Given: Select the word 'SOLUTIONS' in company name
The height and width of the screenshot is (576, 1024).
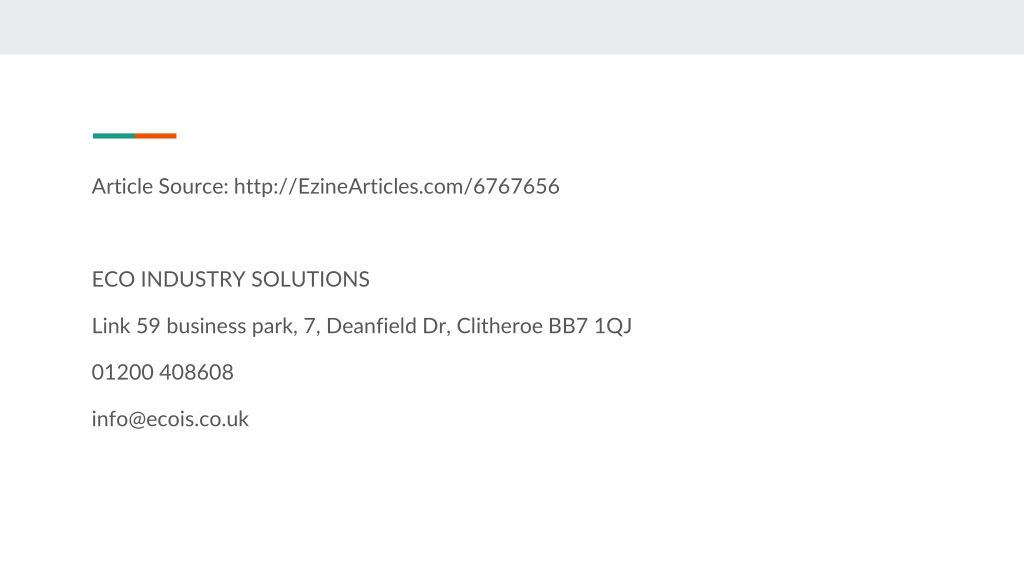Looking at the screenshot, I should click(x=310, y=280).
